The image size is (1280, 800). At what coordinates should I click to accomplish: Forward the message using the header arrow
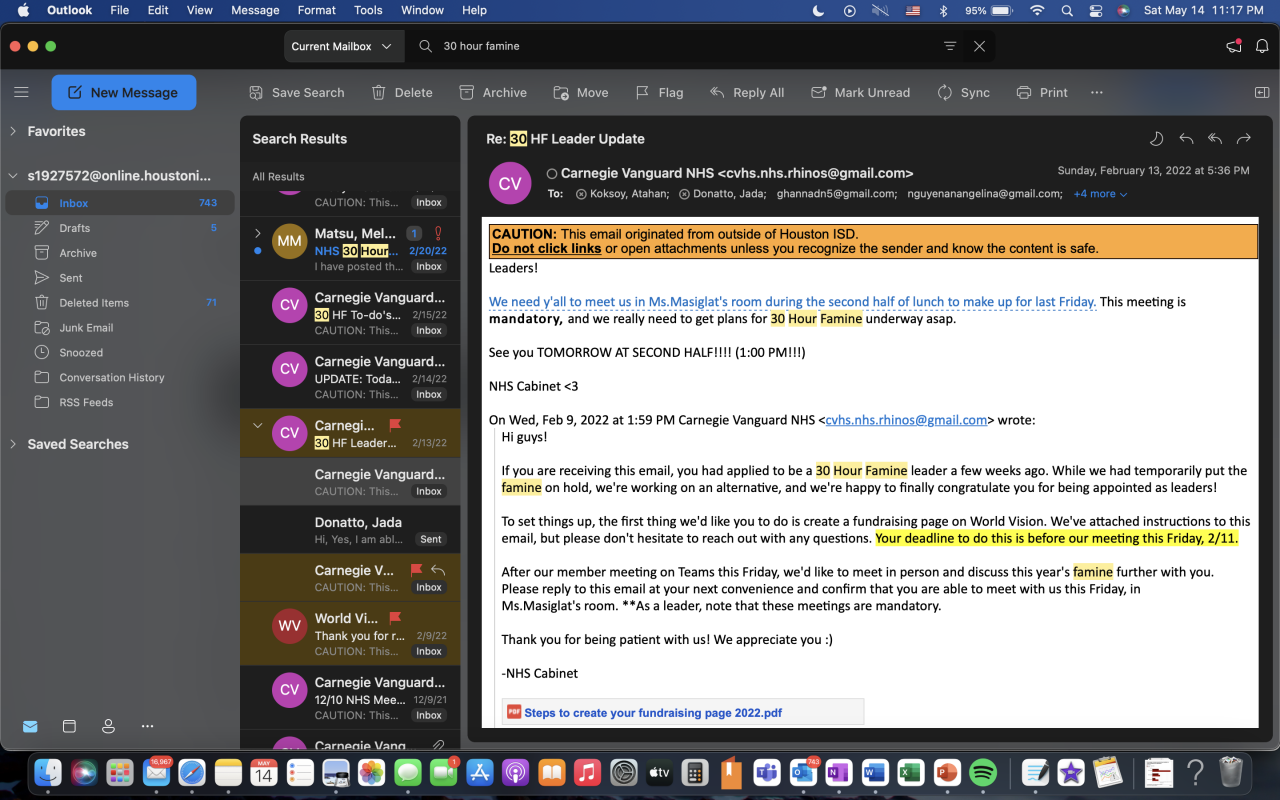[x=1244, y=139]
